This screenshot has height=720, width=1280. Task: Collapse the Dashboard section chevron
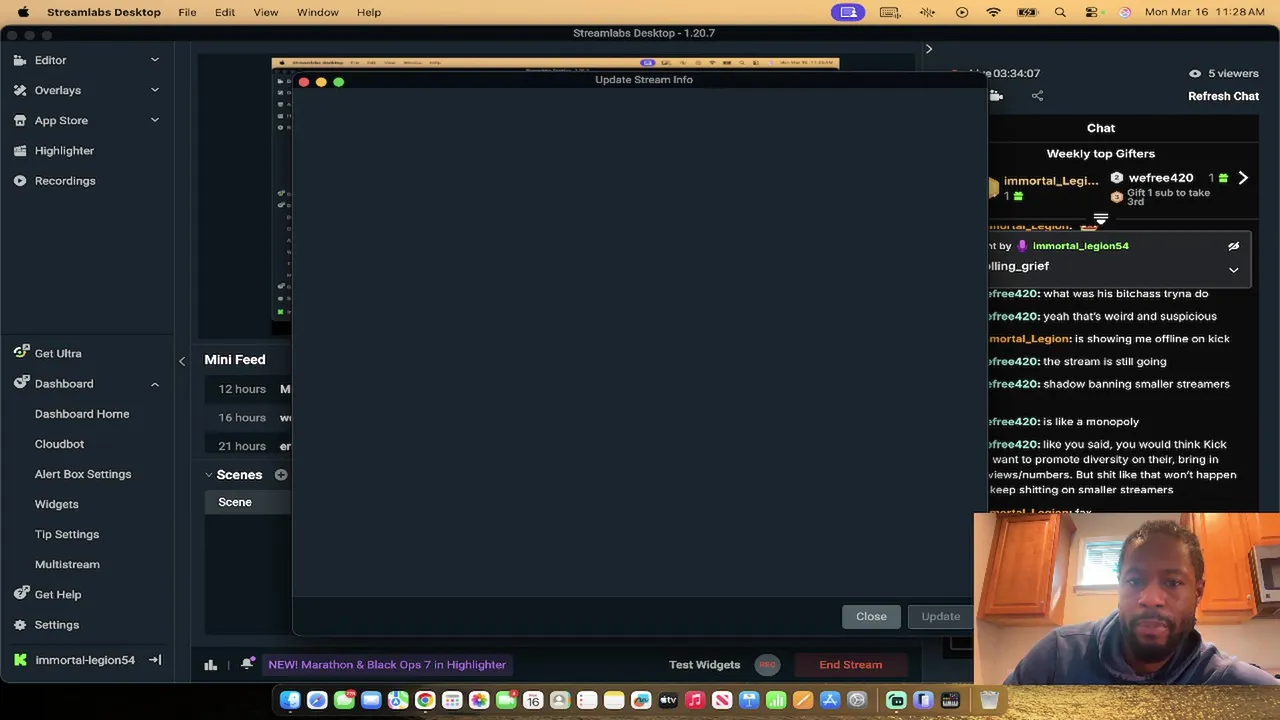155,384
